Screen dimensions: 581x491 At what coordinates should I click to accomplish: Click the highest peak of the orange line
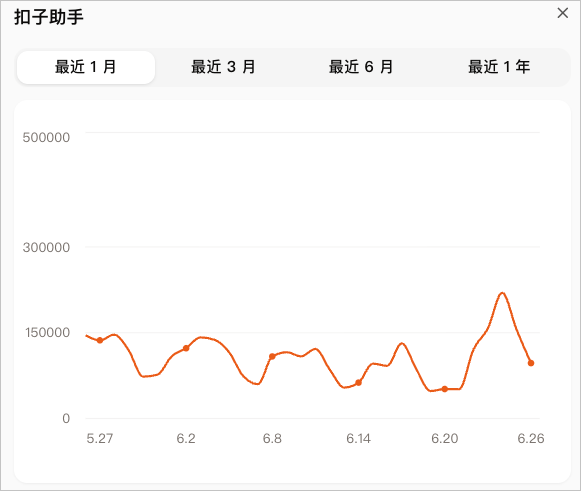coord(502,293)
